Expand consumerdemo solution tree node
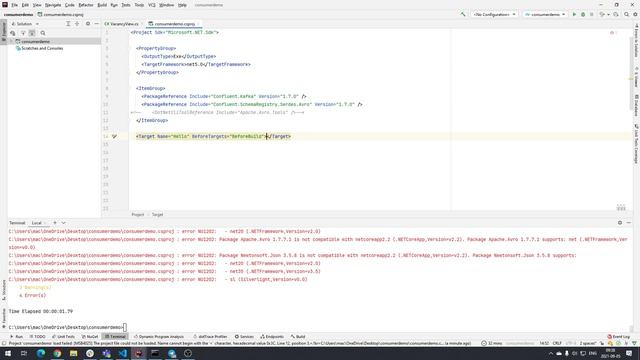The width and height of the screenshot is (640, 360). click(11, 41)
